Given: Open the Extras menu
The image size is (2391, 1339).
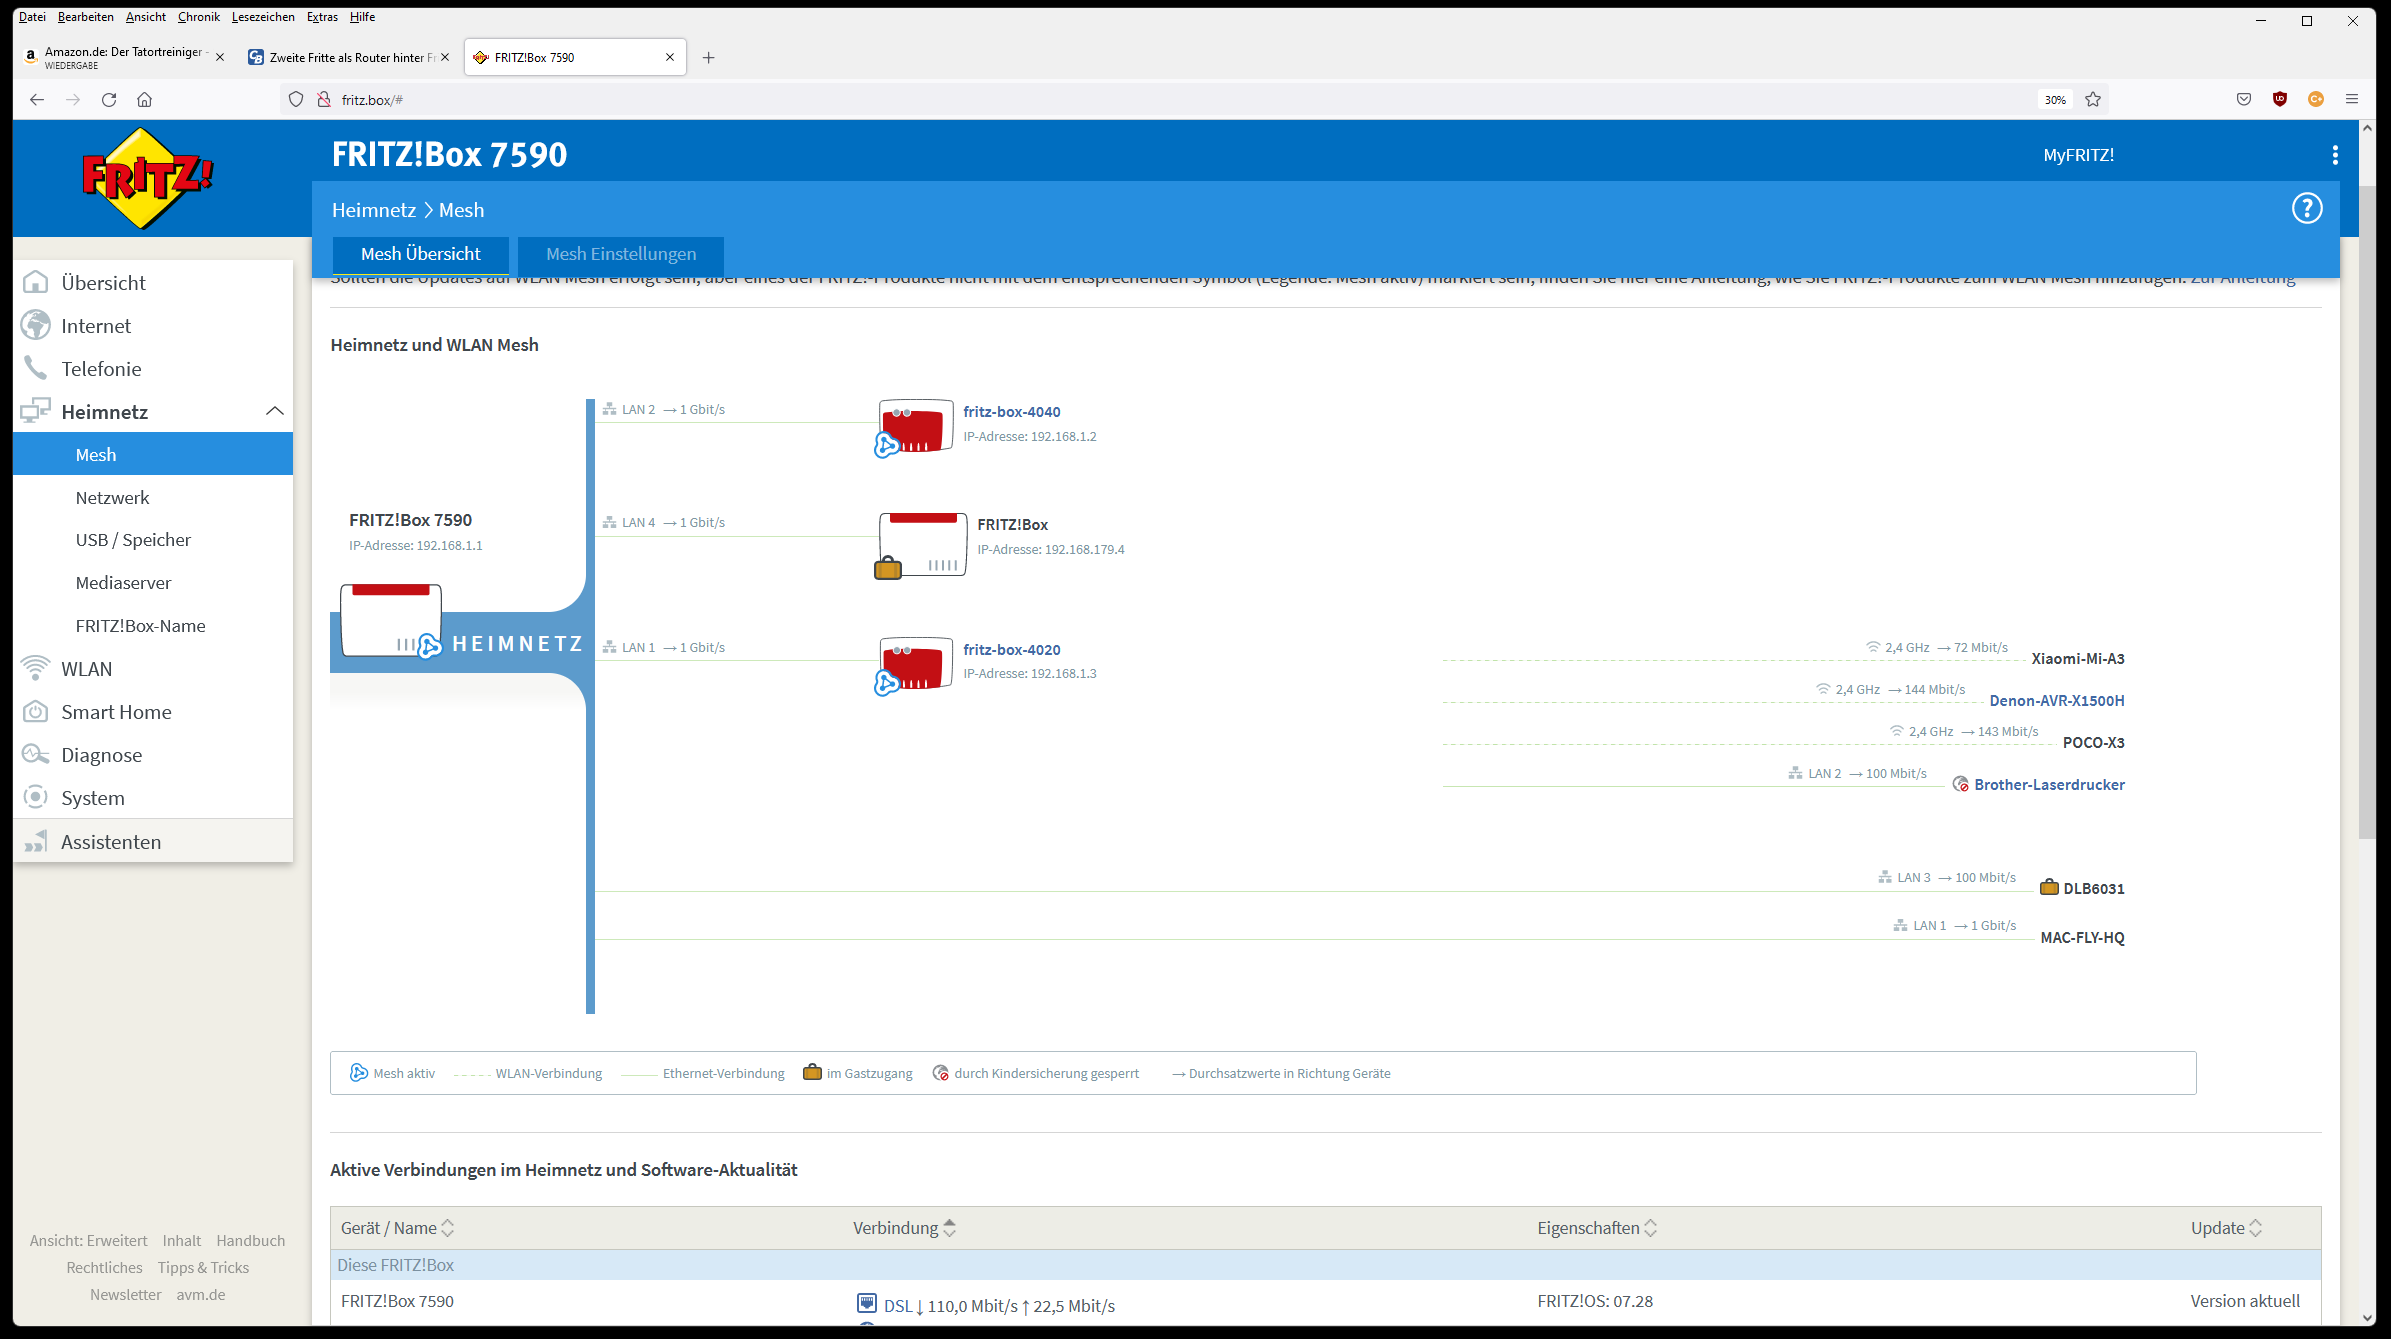Looking at the screenshot, I should tap(322, 17).
